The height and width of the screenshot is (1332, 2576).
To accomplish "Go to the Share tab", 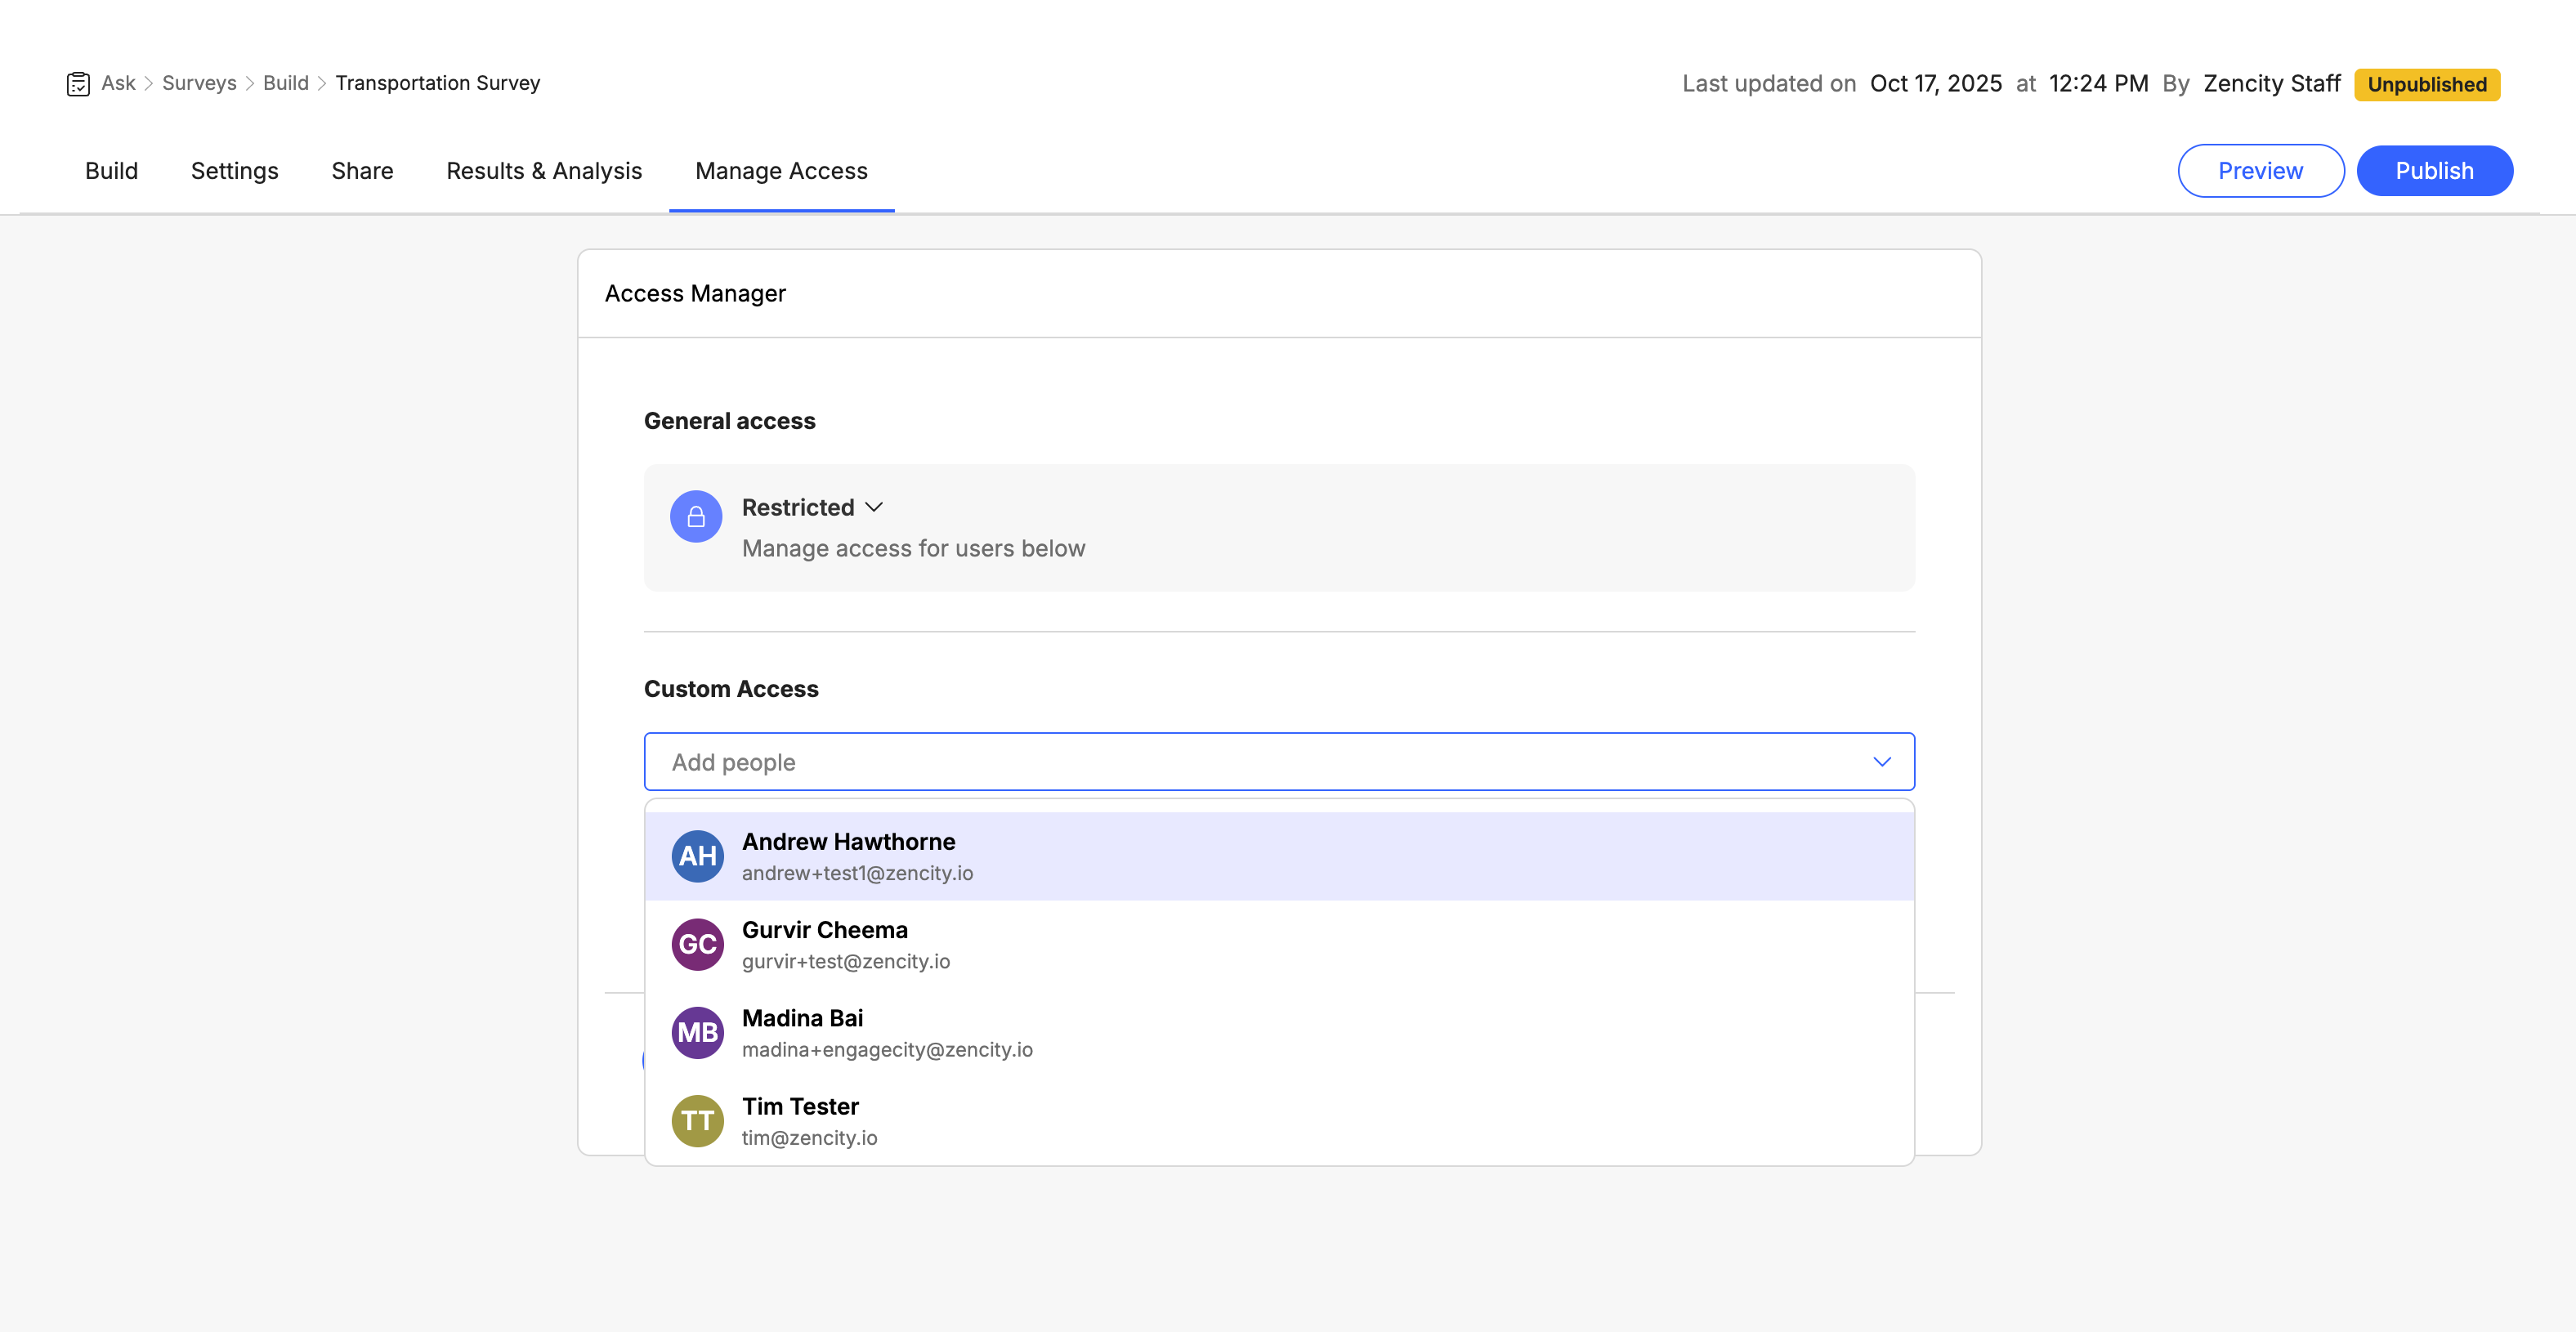I will [362, 171].
